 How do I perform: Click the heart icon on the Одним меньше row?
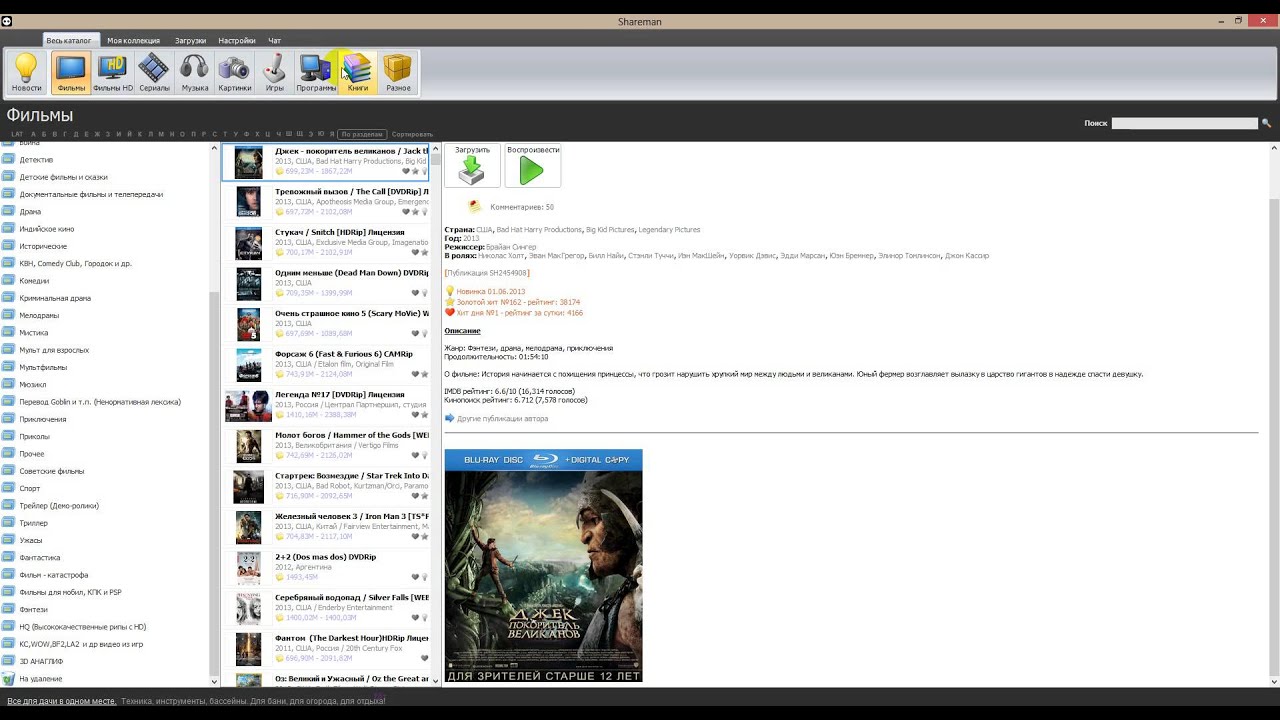(x=415, y=293)
